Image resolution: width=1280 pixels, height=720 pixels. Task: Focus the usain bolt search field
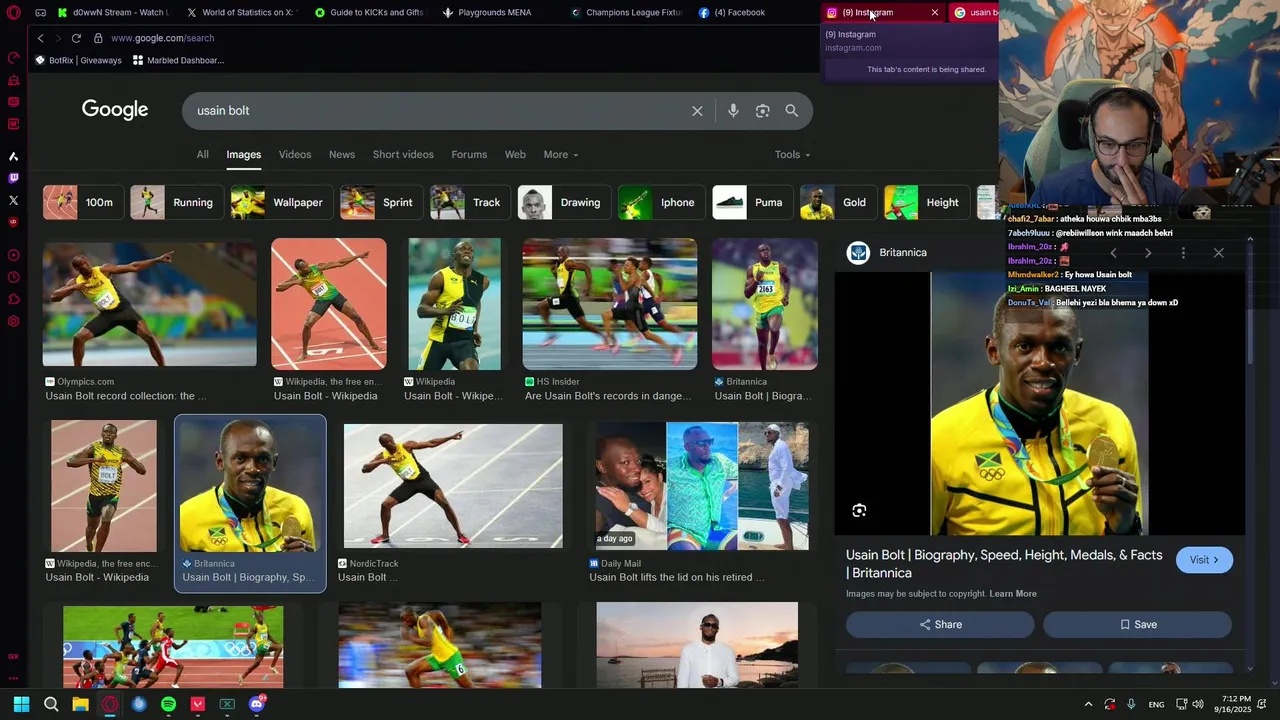440,111
